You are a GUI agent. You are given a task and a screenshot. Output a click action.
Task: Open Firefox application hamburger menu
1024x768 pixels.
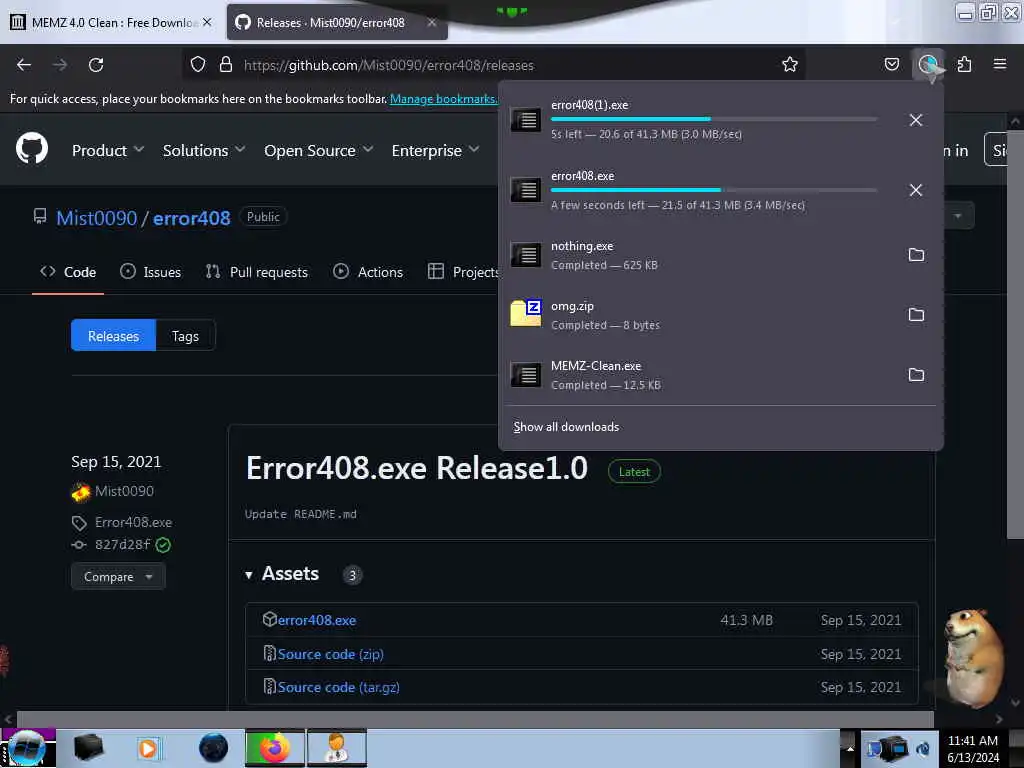click(x=999, y=64)
